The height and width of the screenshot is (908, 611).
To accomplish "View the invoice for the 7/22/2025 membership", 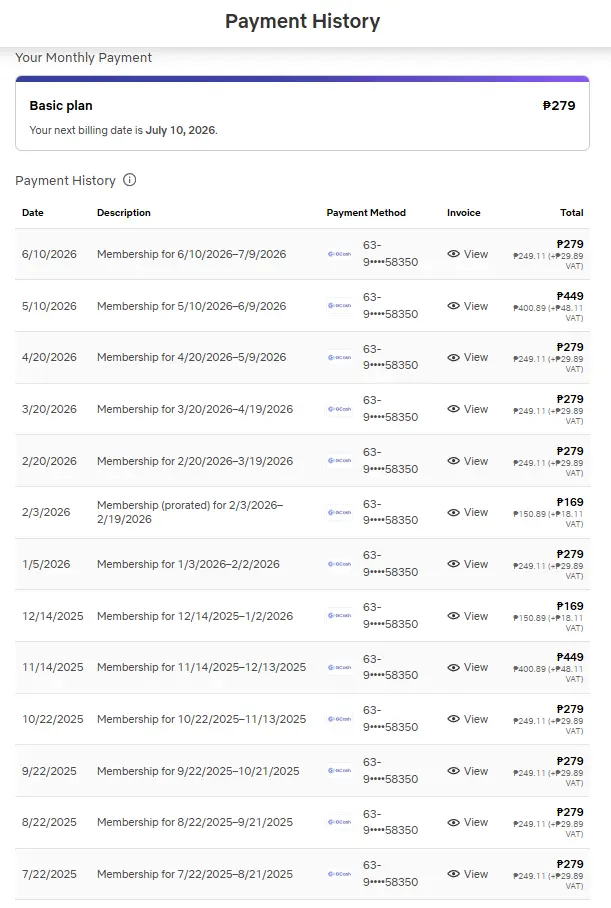I will click(468, 874).
